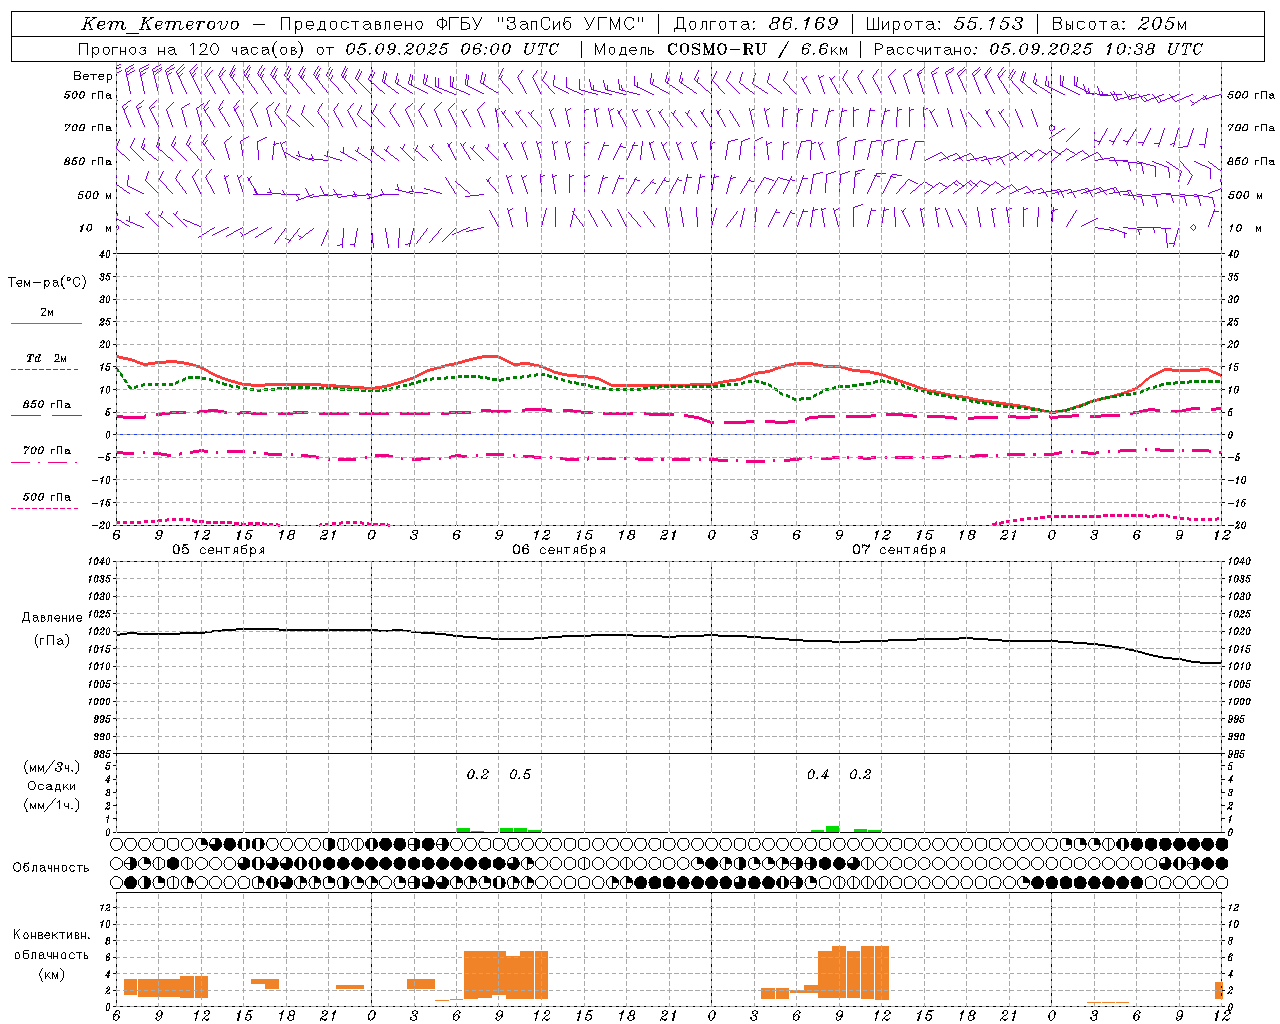Click the station title Kem_Kemerovo
Image resolution: width=1280 pixels, height=1024 pixels.
click(160, 24)
